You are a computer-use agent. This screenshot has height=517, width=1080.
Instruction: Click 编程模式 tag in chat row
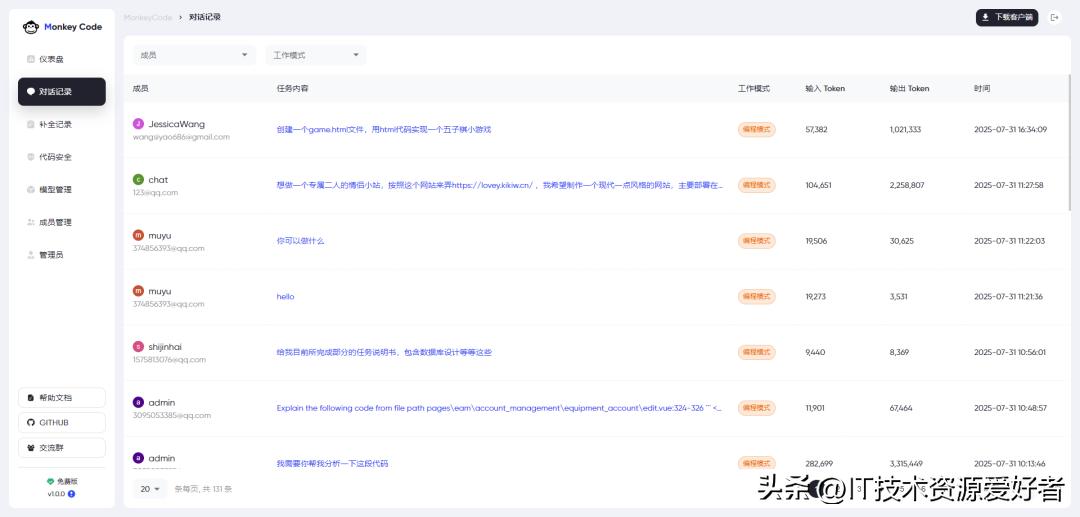756,185
